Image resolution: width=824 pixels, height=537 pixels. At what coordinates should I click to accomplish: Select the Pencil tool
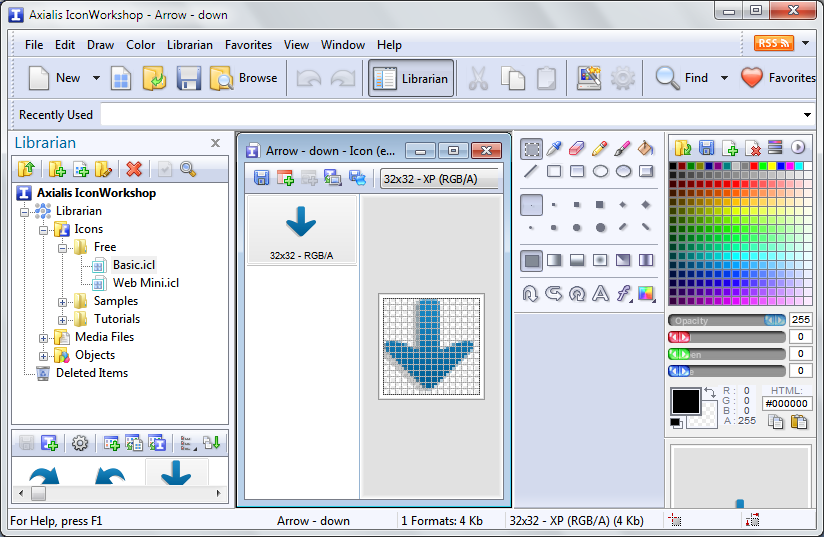(x=600, y=149)
